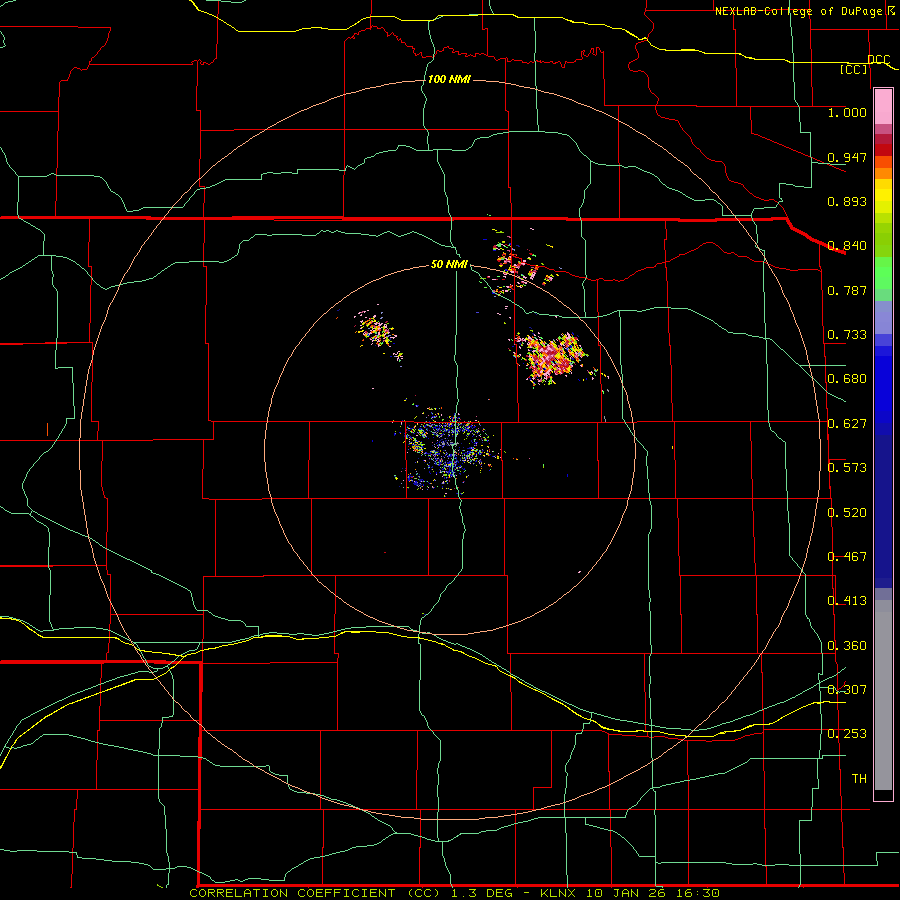This screenshot has width=900, height=900.
Task: Click the 50 NMI range ring label
Action: pyautogui.click(x=449, y=265)
